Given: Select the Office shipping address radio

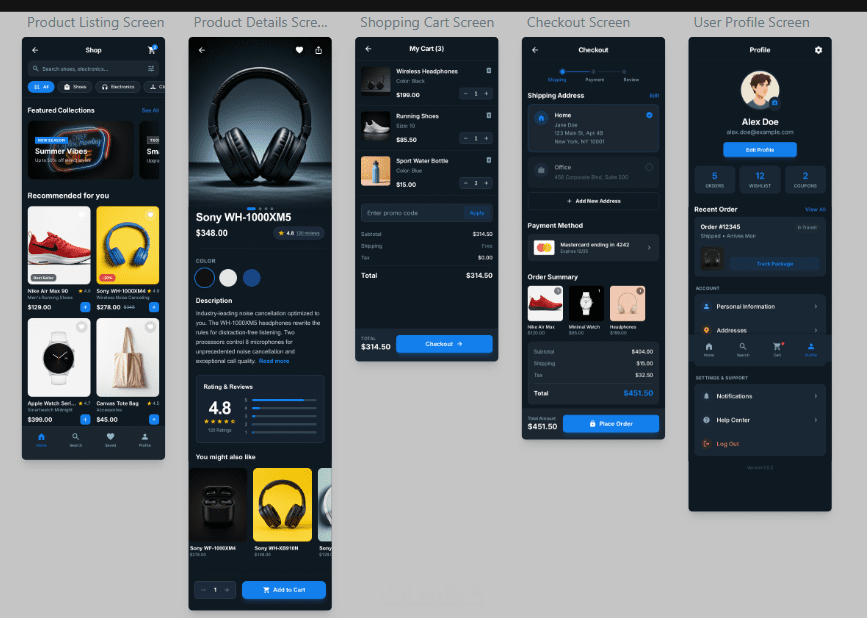Looking at the screenshot, I should (649, 167).
